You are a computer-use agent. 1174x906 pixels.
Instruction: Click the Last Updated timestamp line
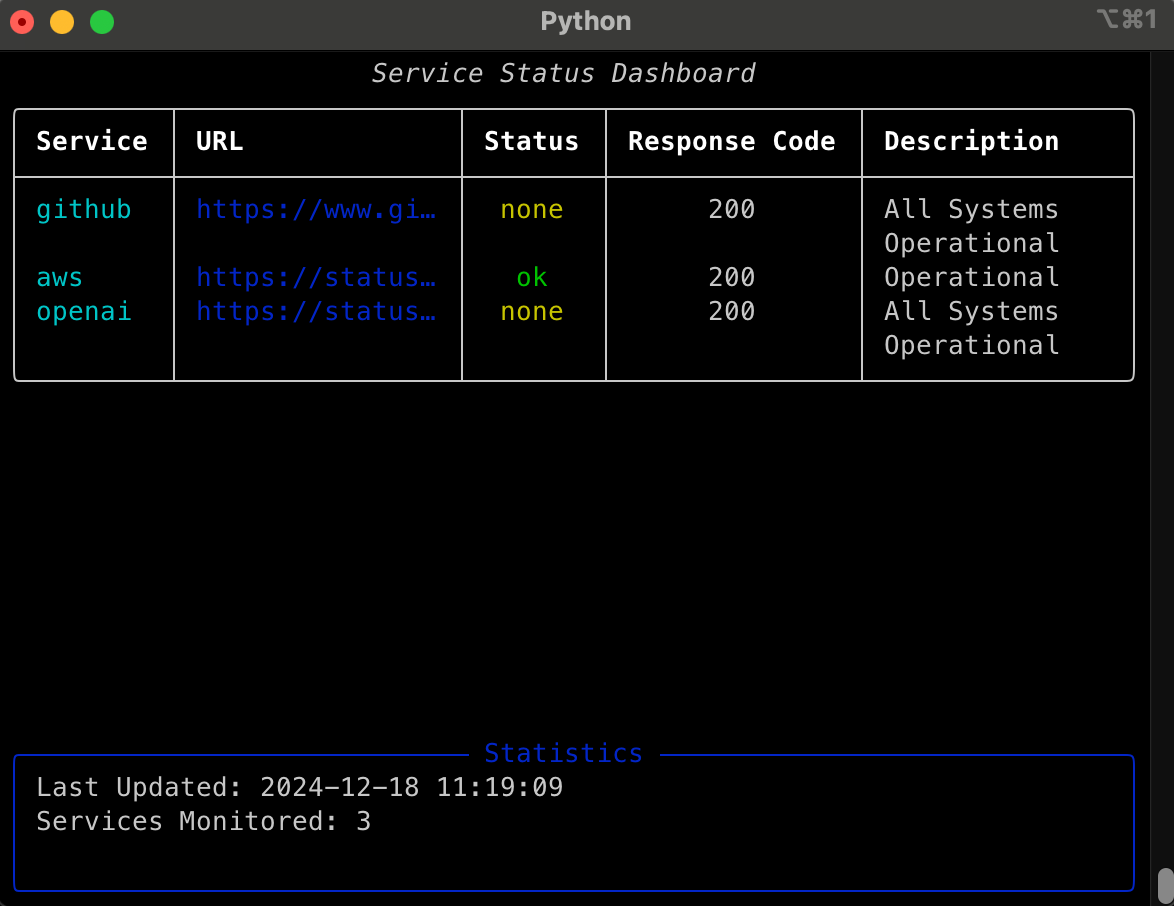(x=299, y=788)
